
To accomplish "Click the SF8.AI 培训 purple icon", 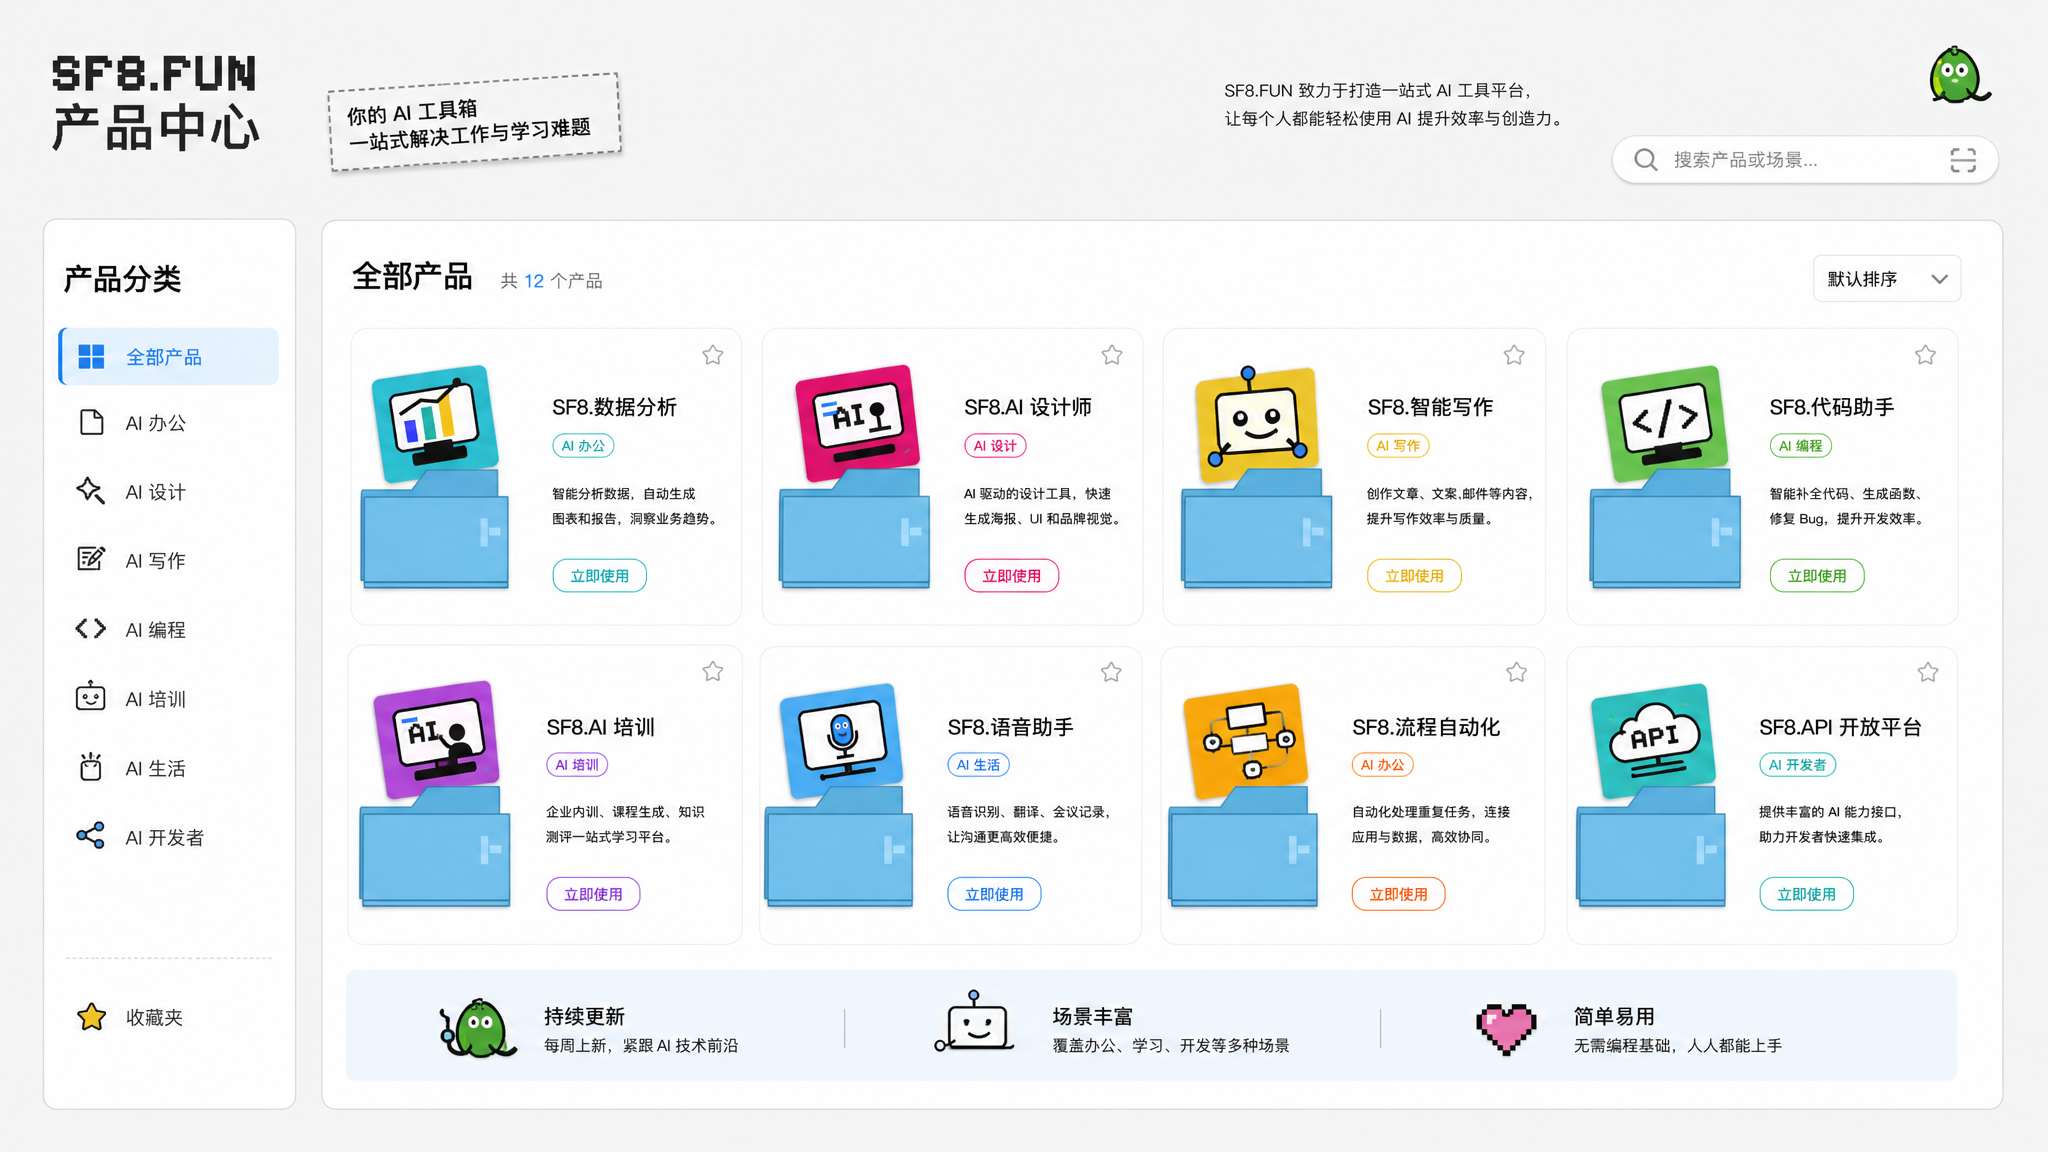I will 436,740.
